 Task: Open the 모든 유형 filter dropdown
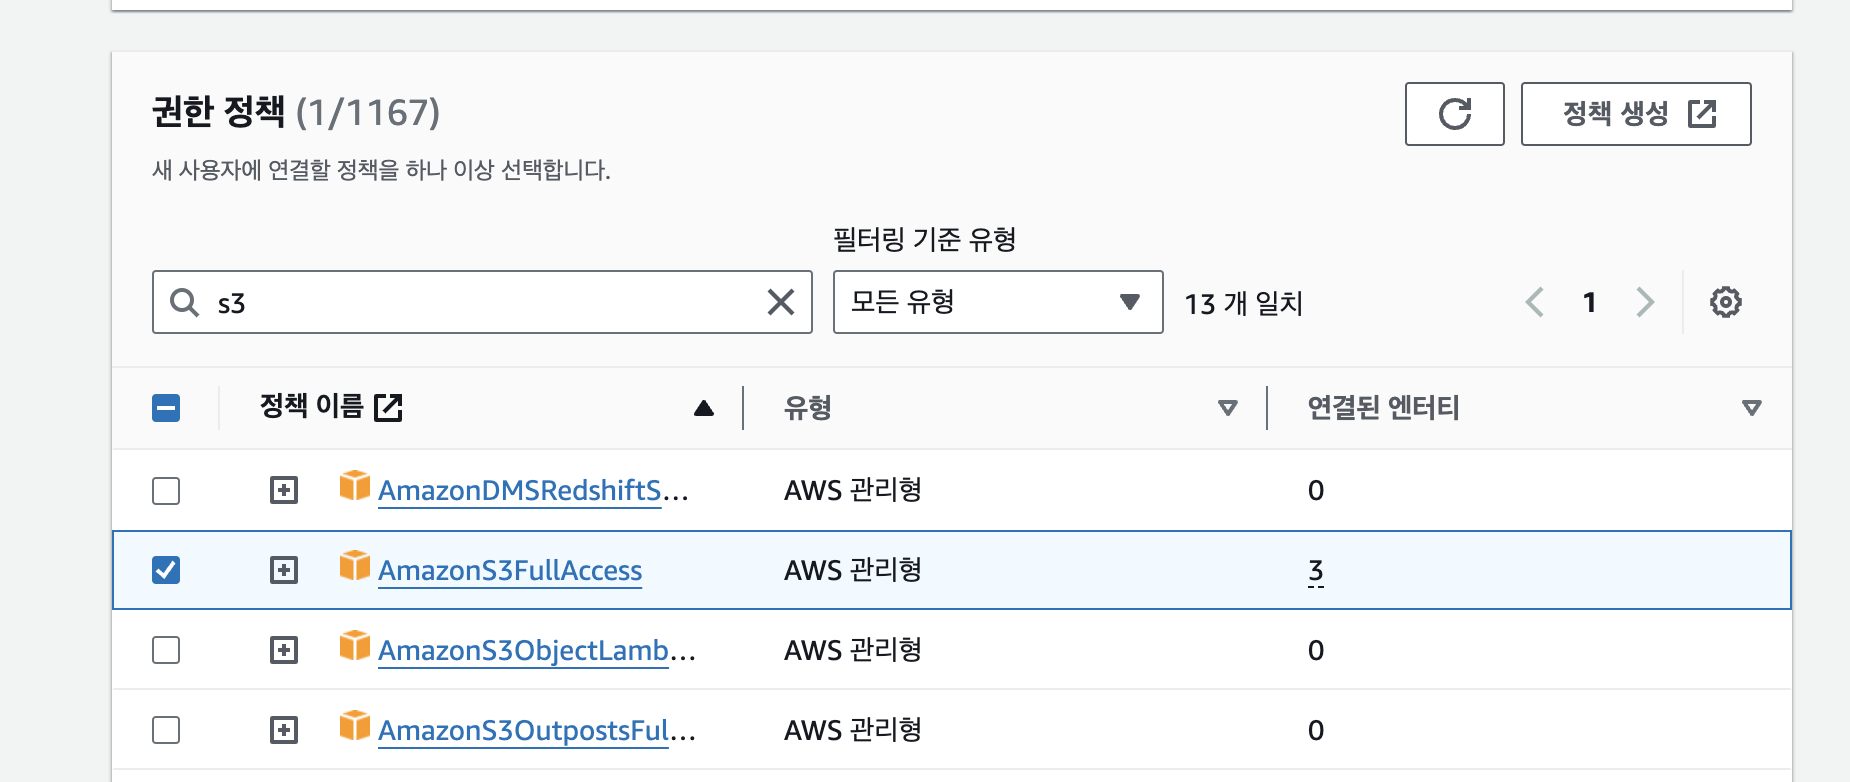(998, 302)
